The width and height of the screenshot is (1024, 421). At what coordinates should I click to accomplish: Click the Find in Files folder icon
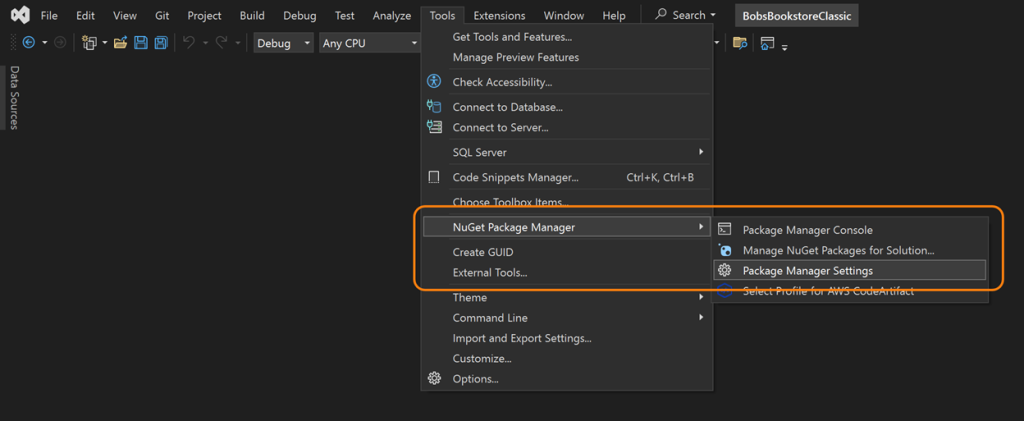pyautogui.click(x=739, y=43)
